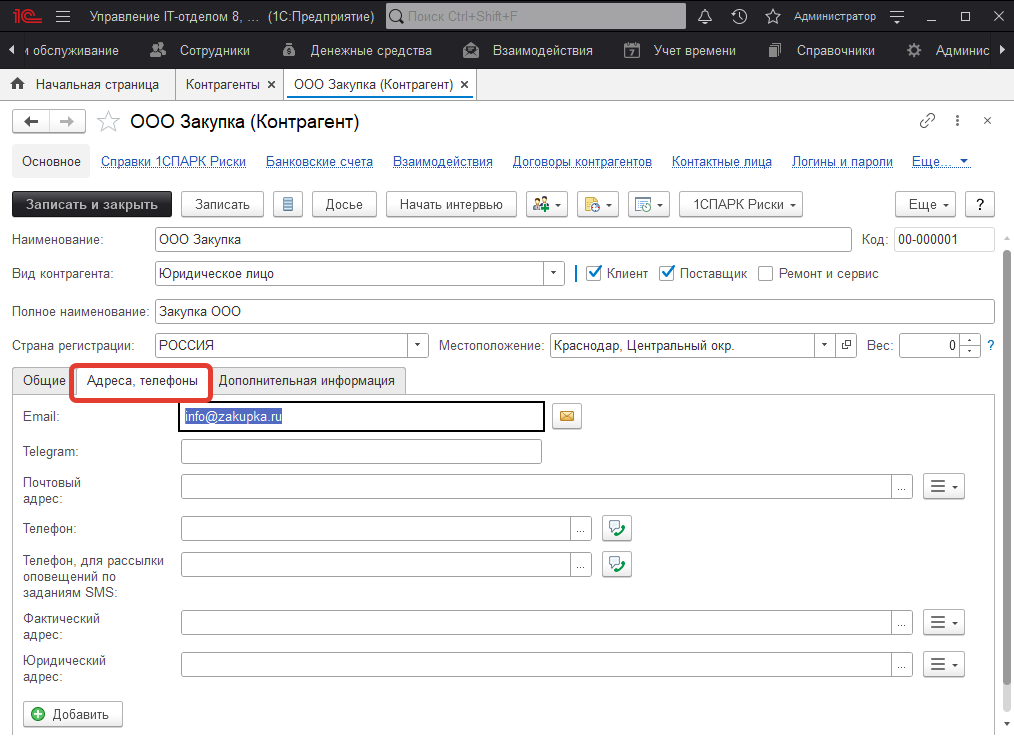Toggle the Поставщик checkbox
The width and height of the screenshot is (1014, 747).
pos(667,273)
